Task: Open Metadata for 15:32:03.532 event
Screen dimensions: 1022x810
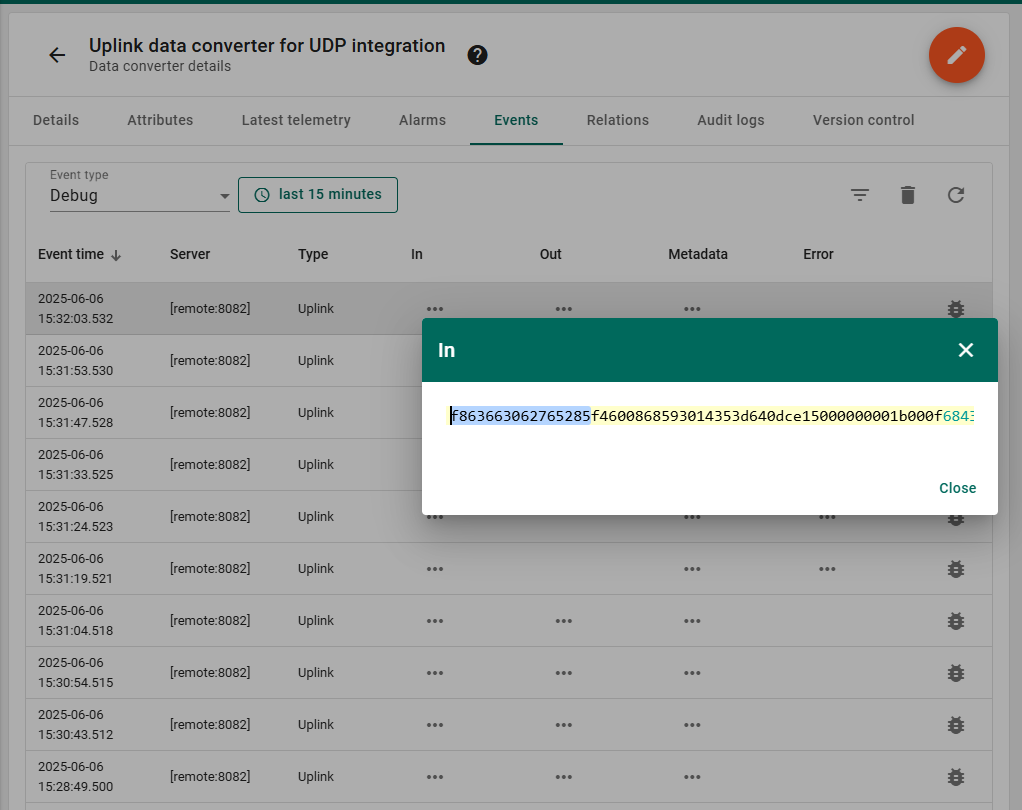Action: [x=692, y=309]
